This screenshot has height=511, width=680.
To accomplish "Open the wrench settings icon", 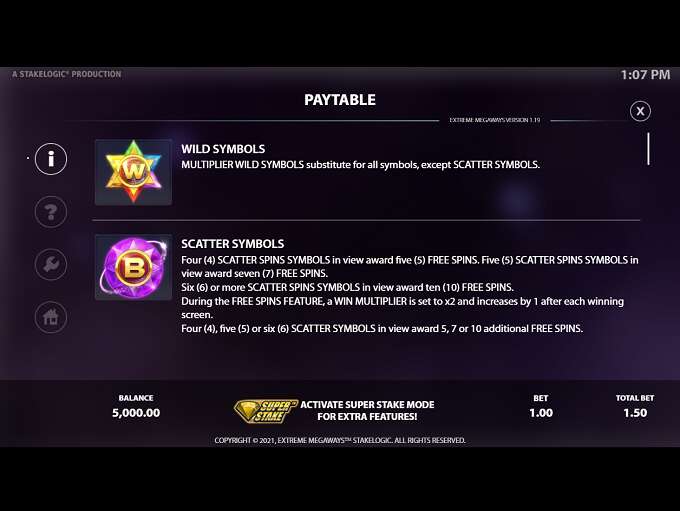I will [x=51, y=265].
